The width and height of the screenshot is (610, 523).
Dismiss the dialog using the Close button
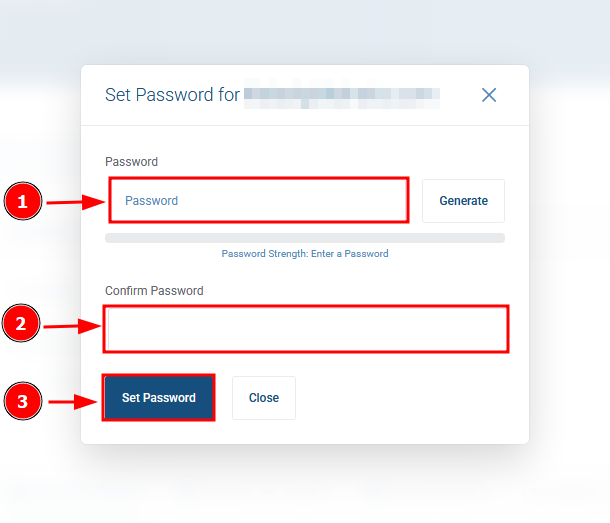[264, 398]
